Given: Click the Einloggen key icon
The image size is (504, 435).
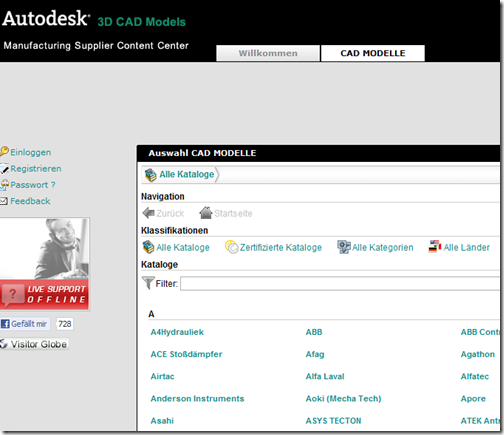Looking at the screenshot, I should point(4,152).
